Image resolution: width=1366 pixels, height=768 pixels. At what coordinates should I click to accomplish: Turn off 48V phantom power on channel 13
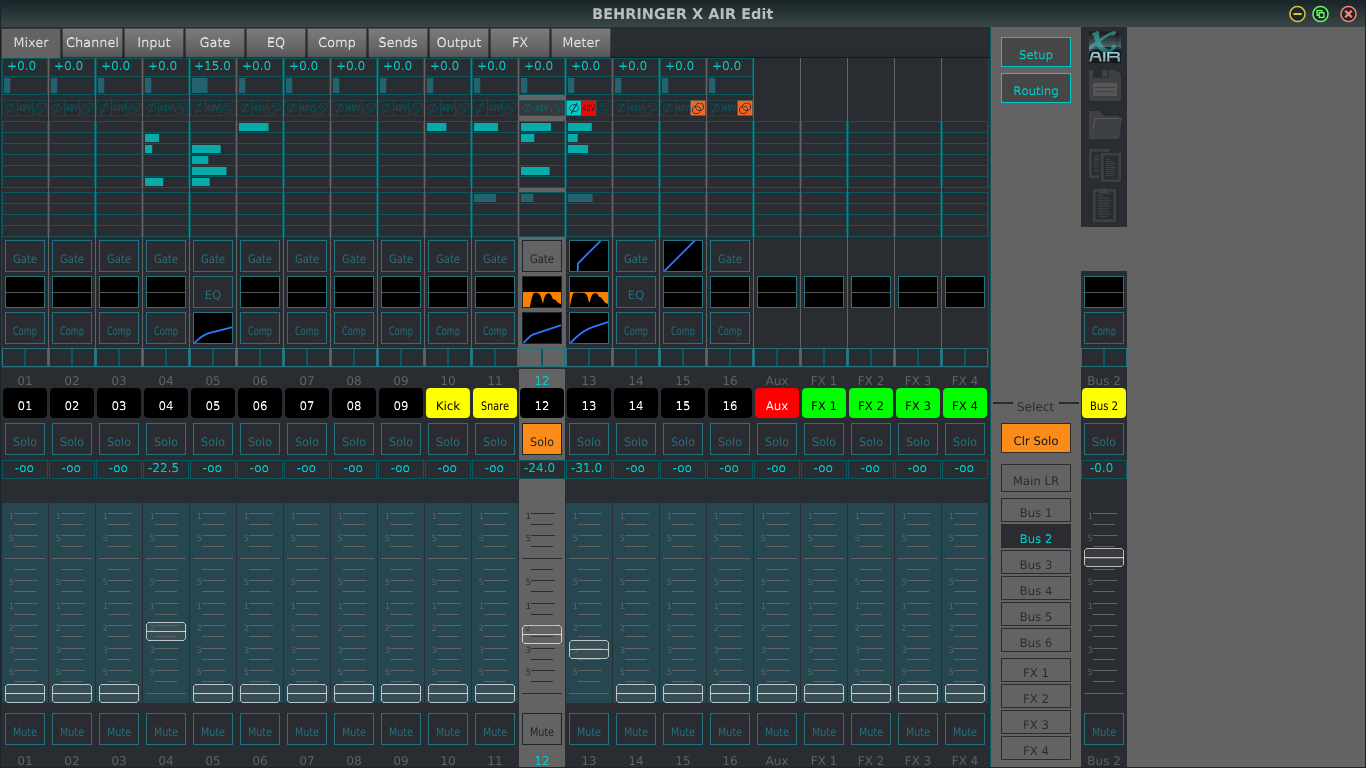(589, 108)
